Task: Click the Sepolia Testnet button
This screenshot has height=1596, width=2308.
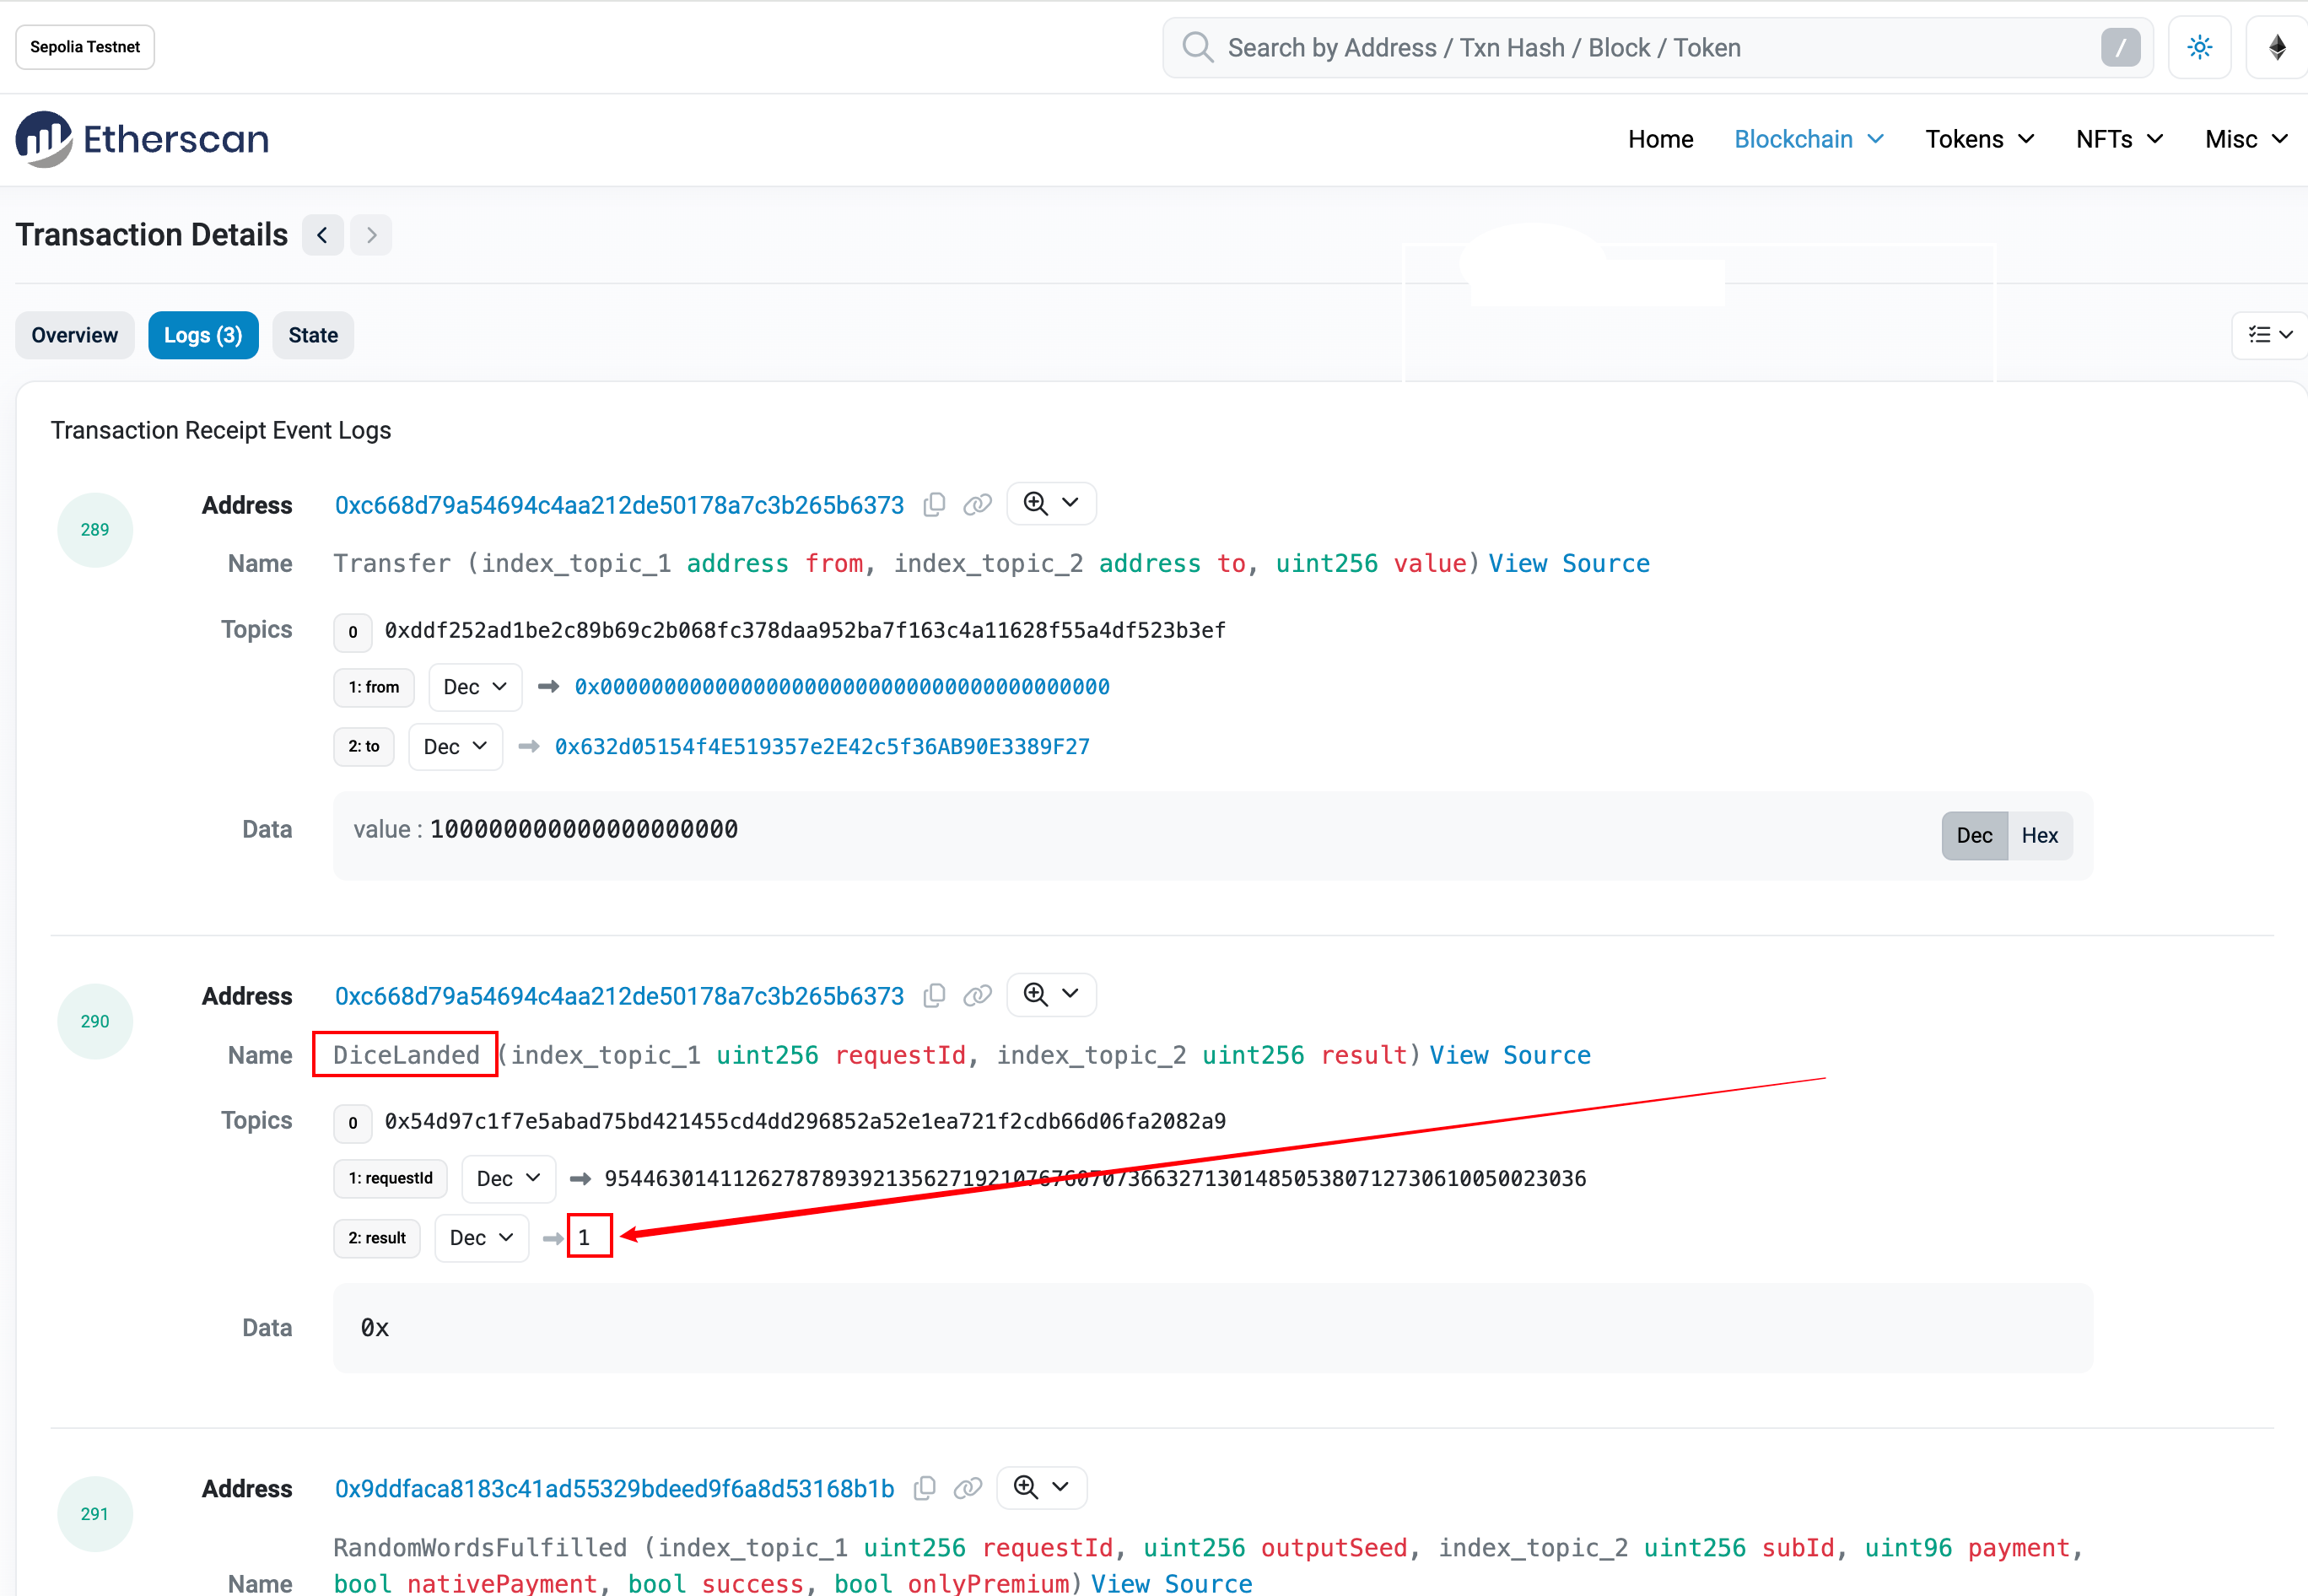Action: pos(85,47)
